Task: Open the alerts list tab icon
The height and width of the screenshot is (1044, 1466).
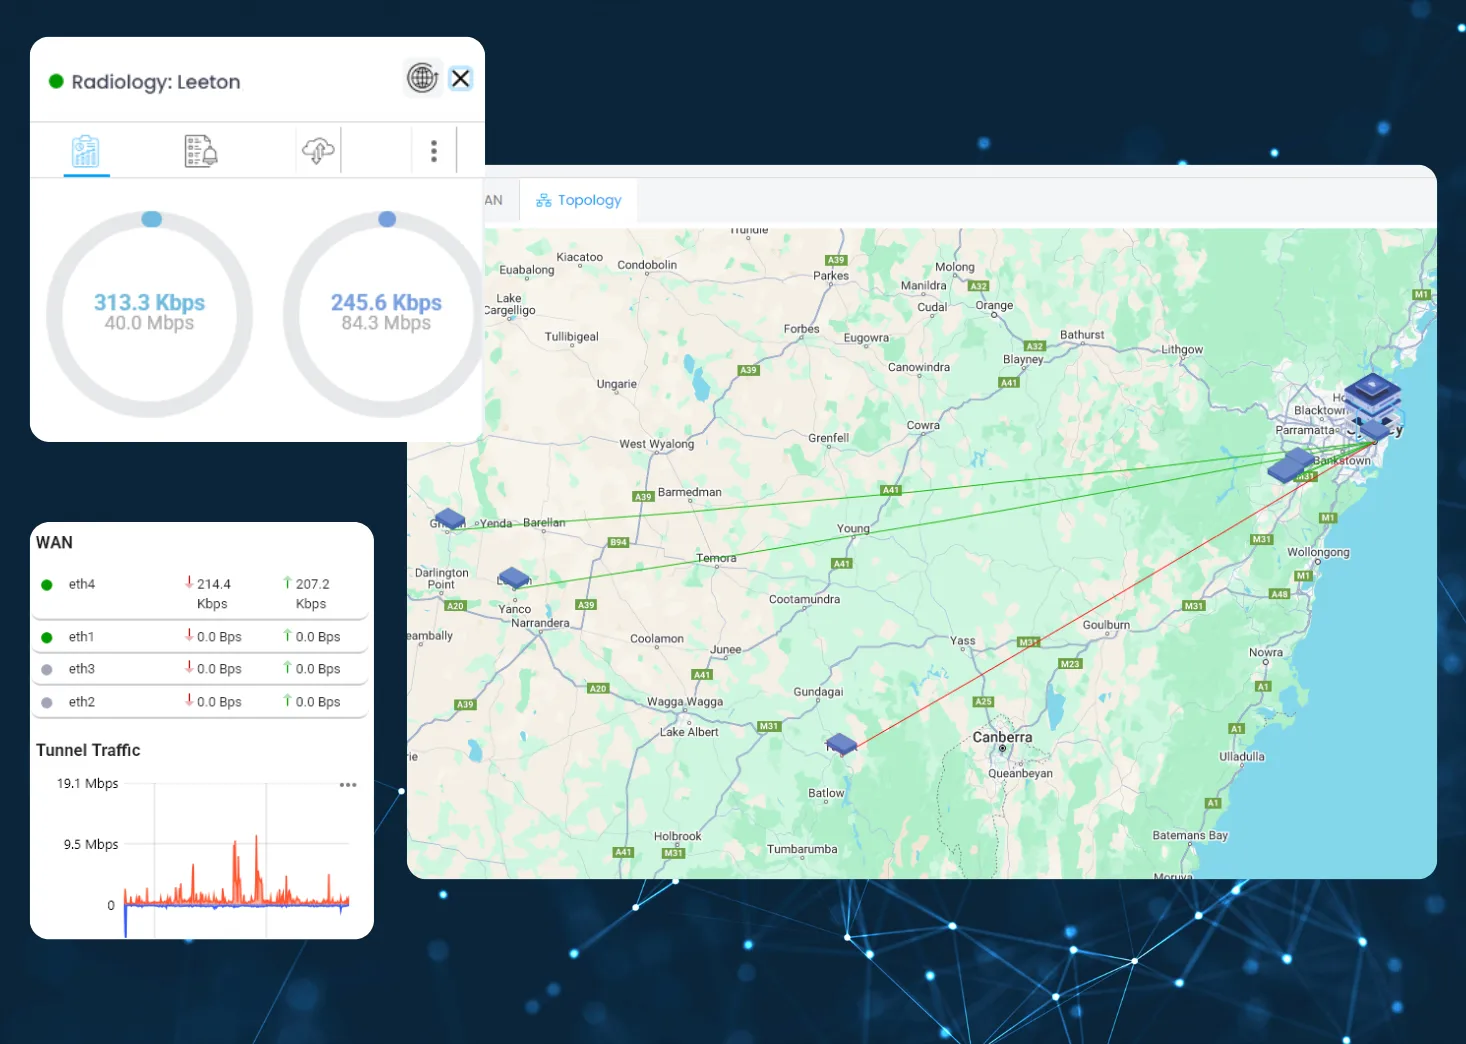Action: (x=201, y=151)
